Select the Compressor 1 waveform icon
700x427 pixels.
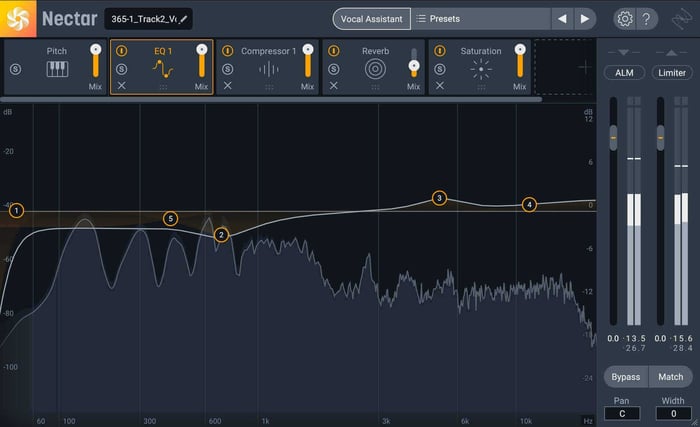click(x=269, y=69)
